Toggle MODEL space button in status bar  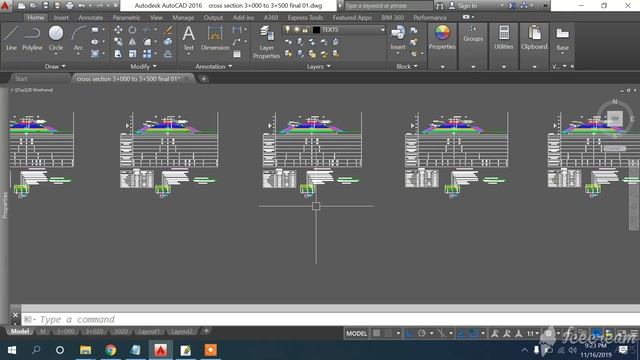point(356,333)
